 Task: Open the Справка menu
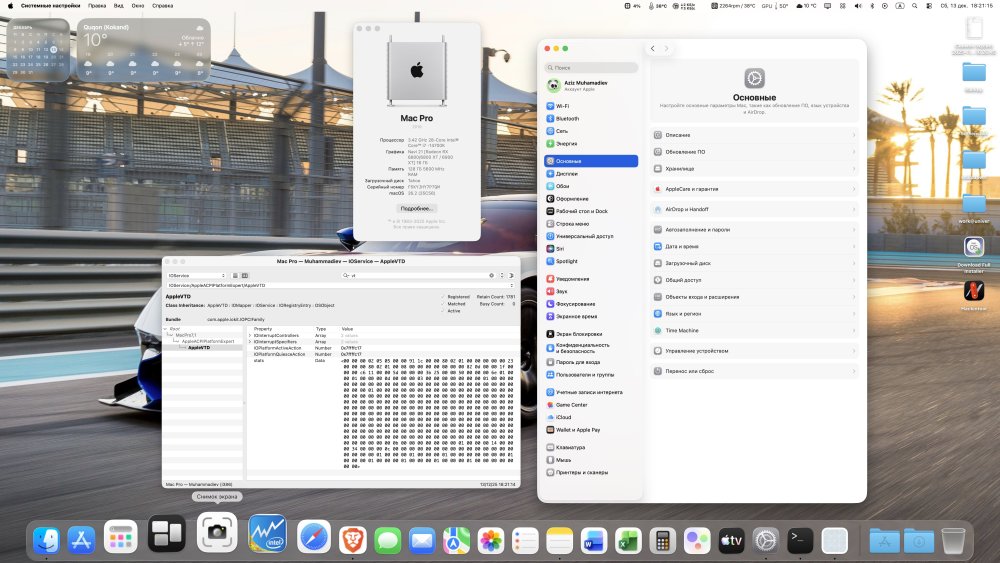tap(163, 6)
